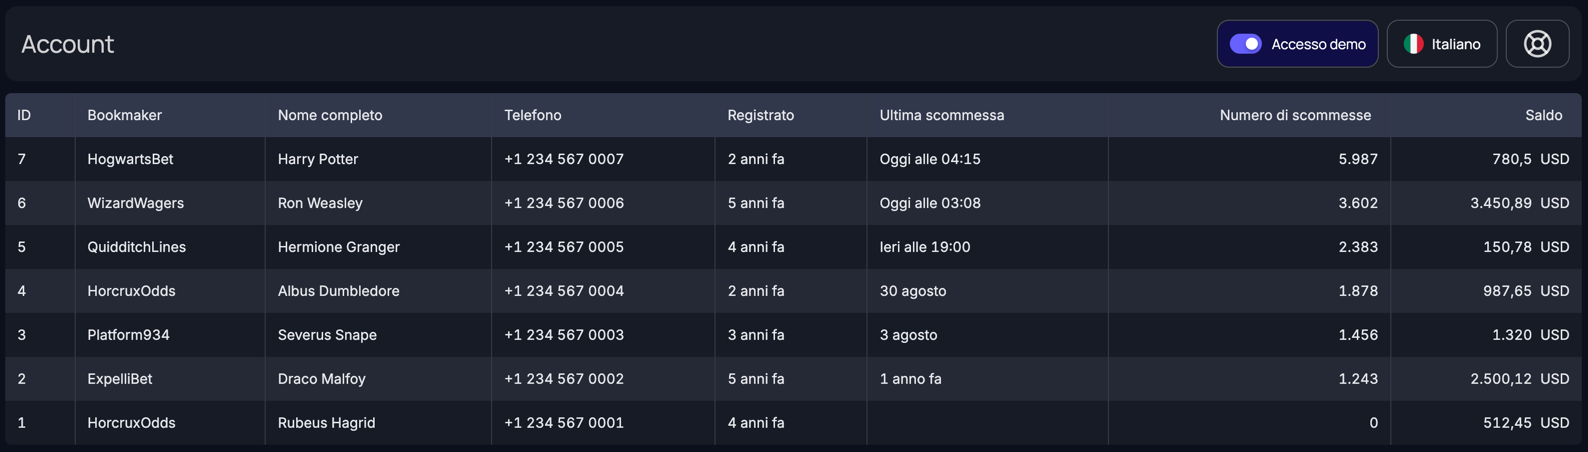Select Hermione Granger's name cell
Viewport: 1588px width, 452px height.
pos(338,247)
